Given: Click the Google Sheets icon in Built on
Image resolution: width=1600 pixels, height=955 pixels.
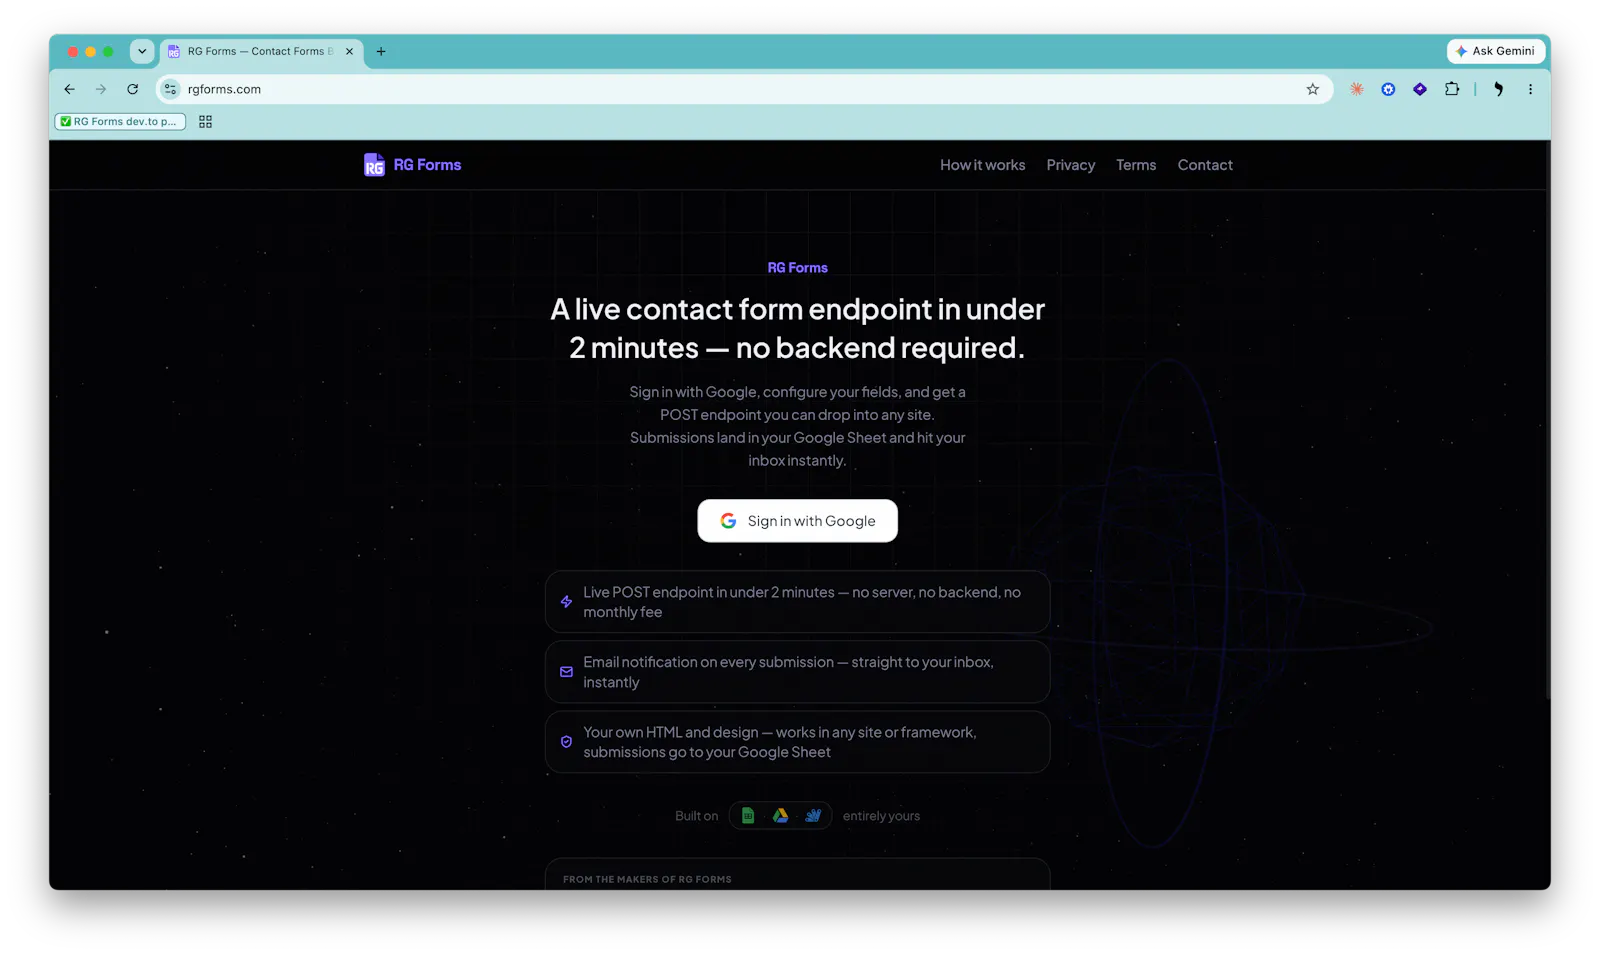Looking at the screenshot, I should [x=747, y=816].
